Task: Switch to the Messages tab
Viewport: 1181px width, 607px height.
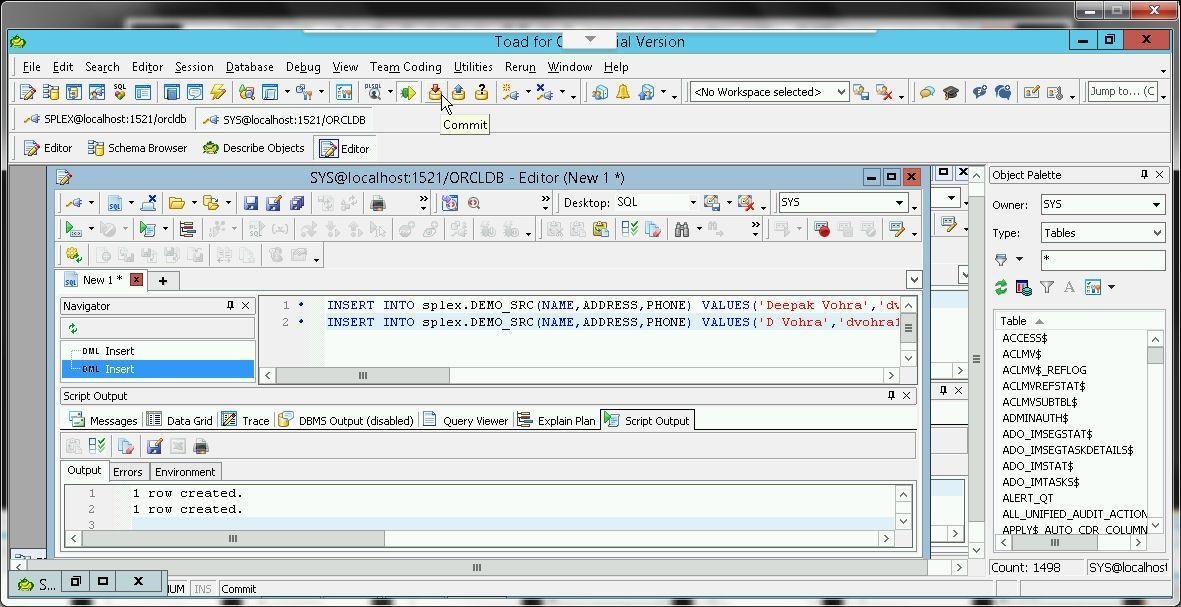Action: coord(103,420)
